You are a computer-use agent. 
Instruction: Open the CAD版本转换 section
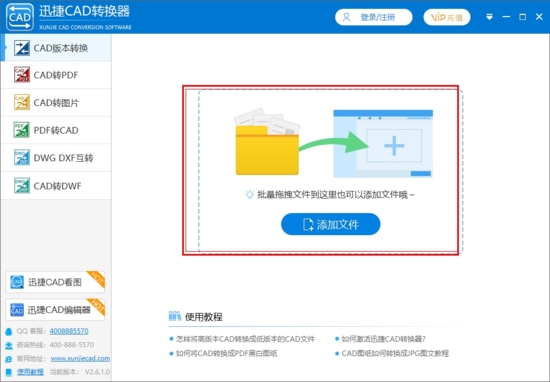[56, 48]
